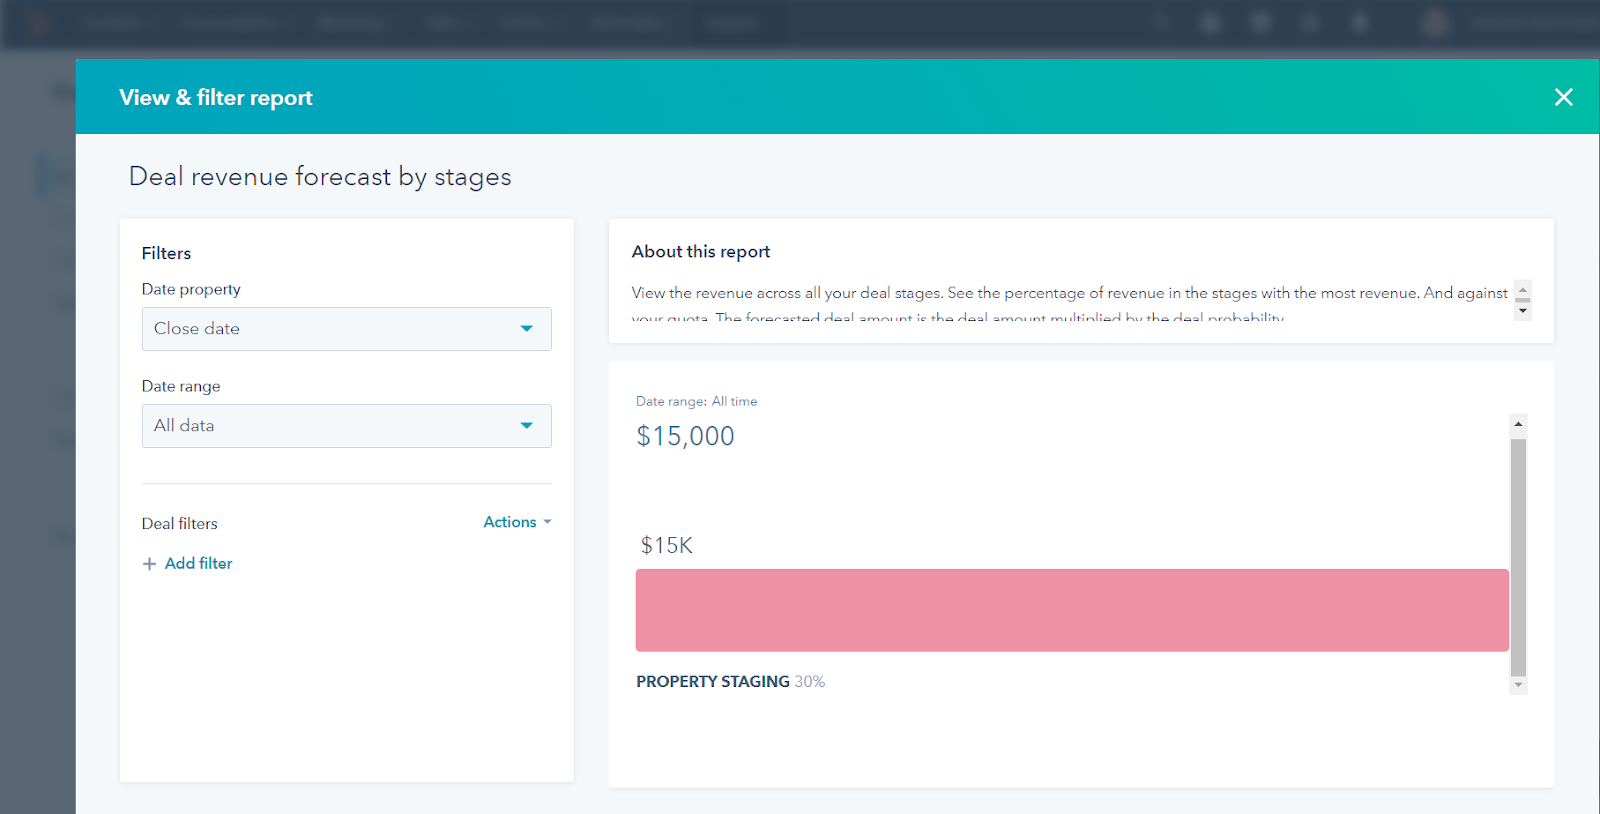This screenshot has height=814, width=1600.
Task: Click the Add filter link
Action: [198, 564]
